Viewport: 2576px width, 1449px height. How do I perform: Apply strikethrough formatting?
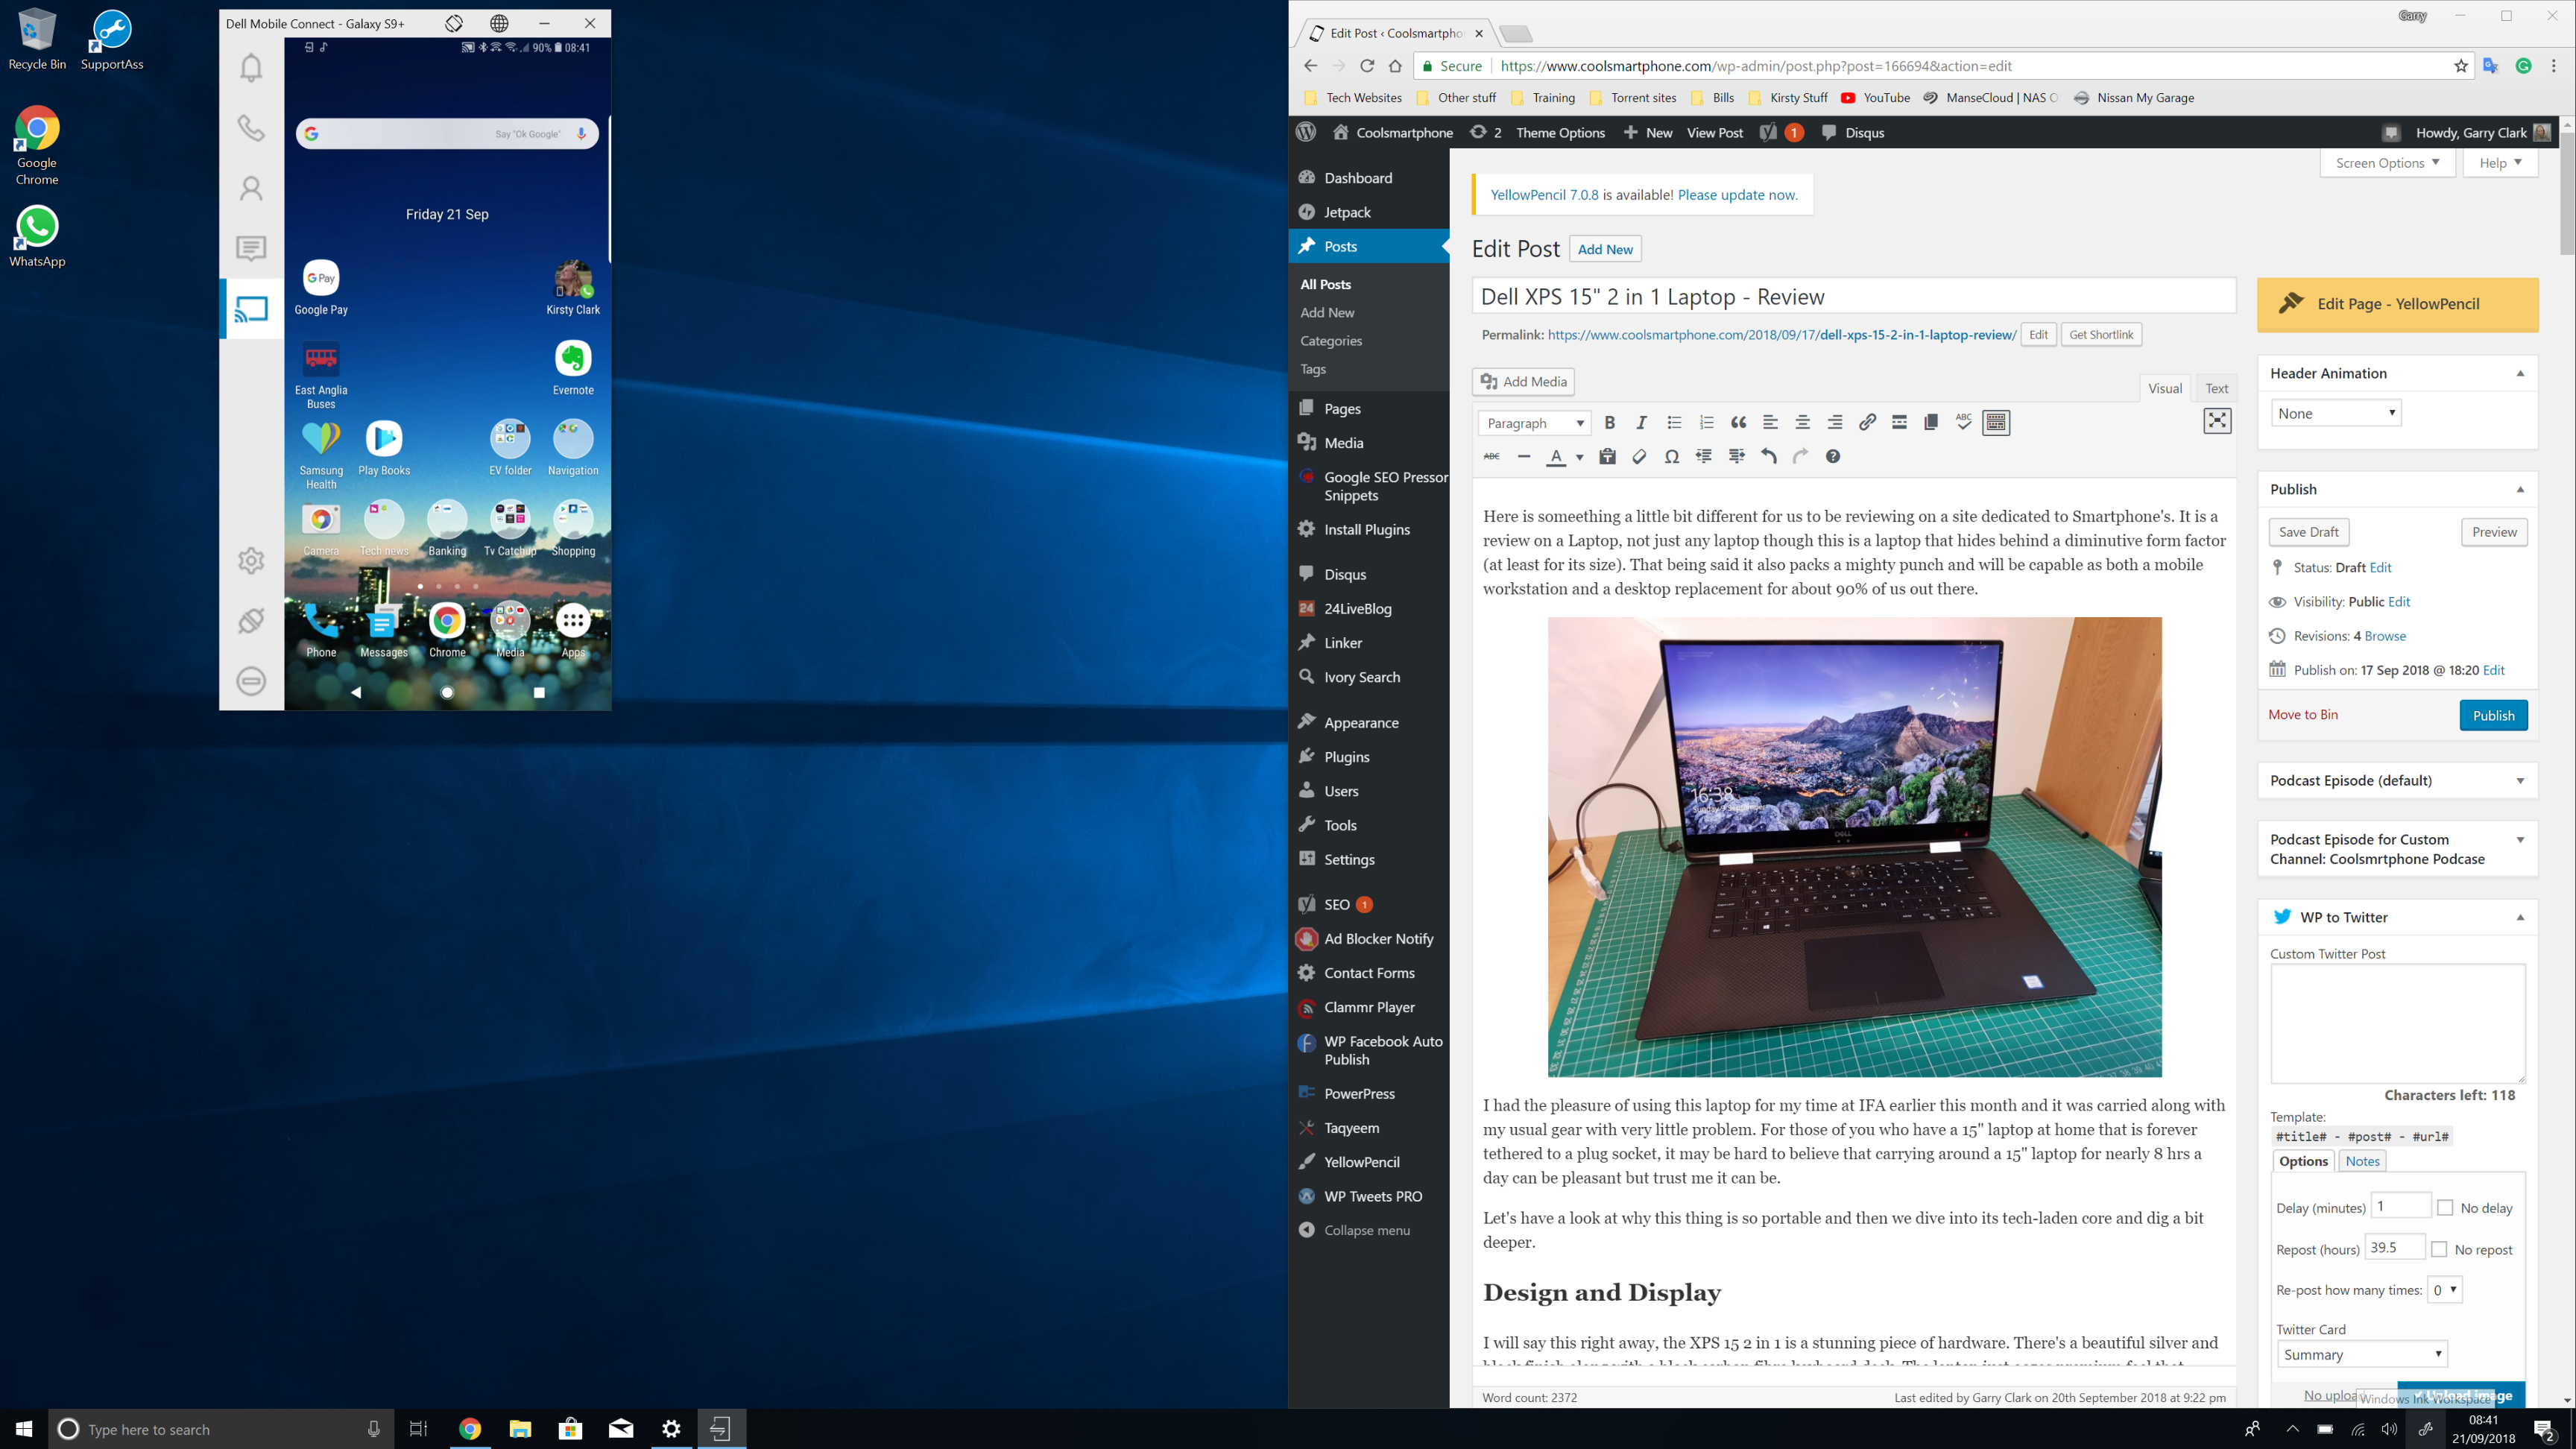click(x=1492, y=457)
